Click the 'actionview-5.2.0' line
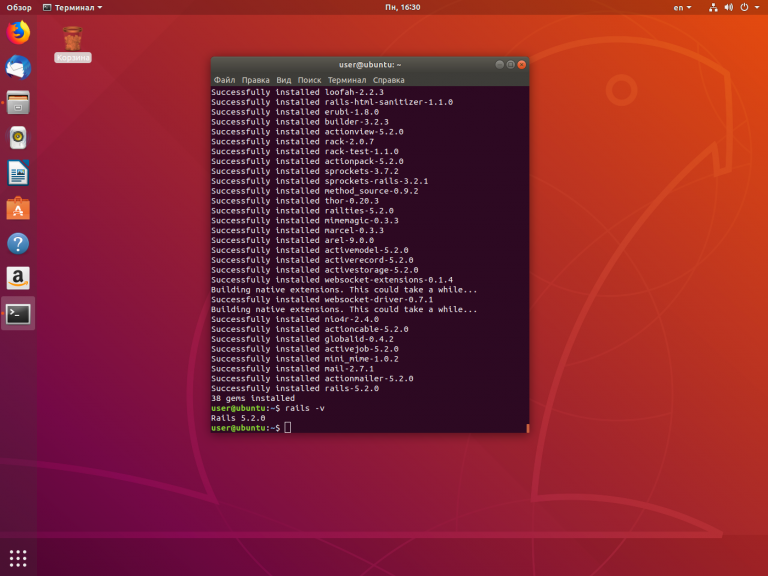768x576 pixels. click(307, 132)
